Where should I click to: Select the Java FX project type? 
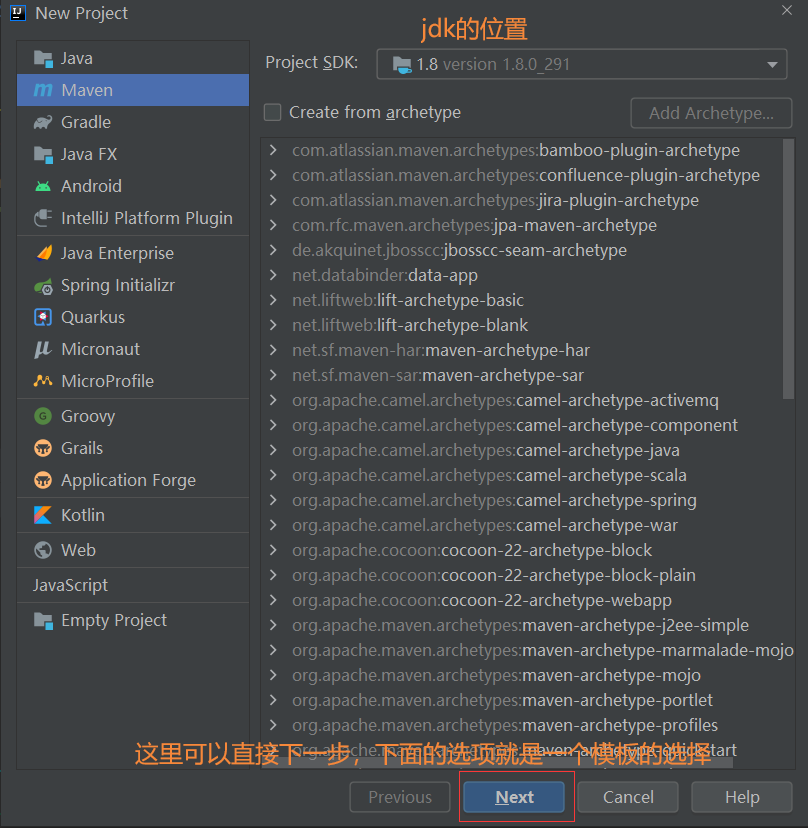(x=85, y=154)
